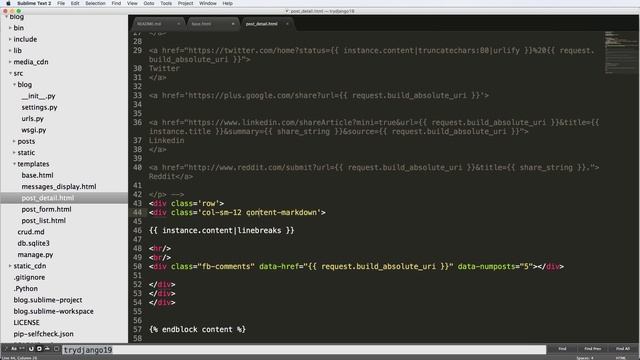Screen dimensions: 640x360
Task: Open __init__.py in sidebar
Action: pos(38,96)
